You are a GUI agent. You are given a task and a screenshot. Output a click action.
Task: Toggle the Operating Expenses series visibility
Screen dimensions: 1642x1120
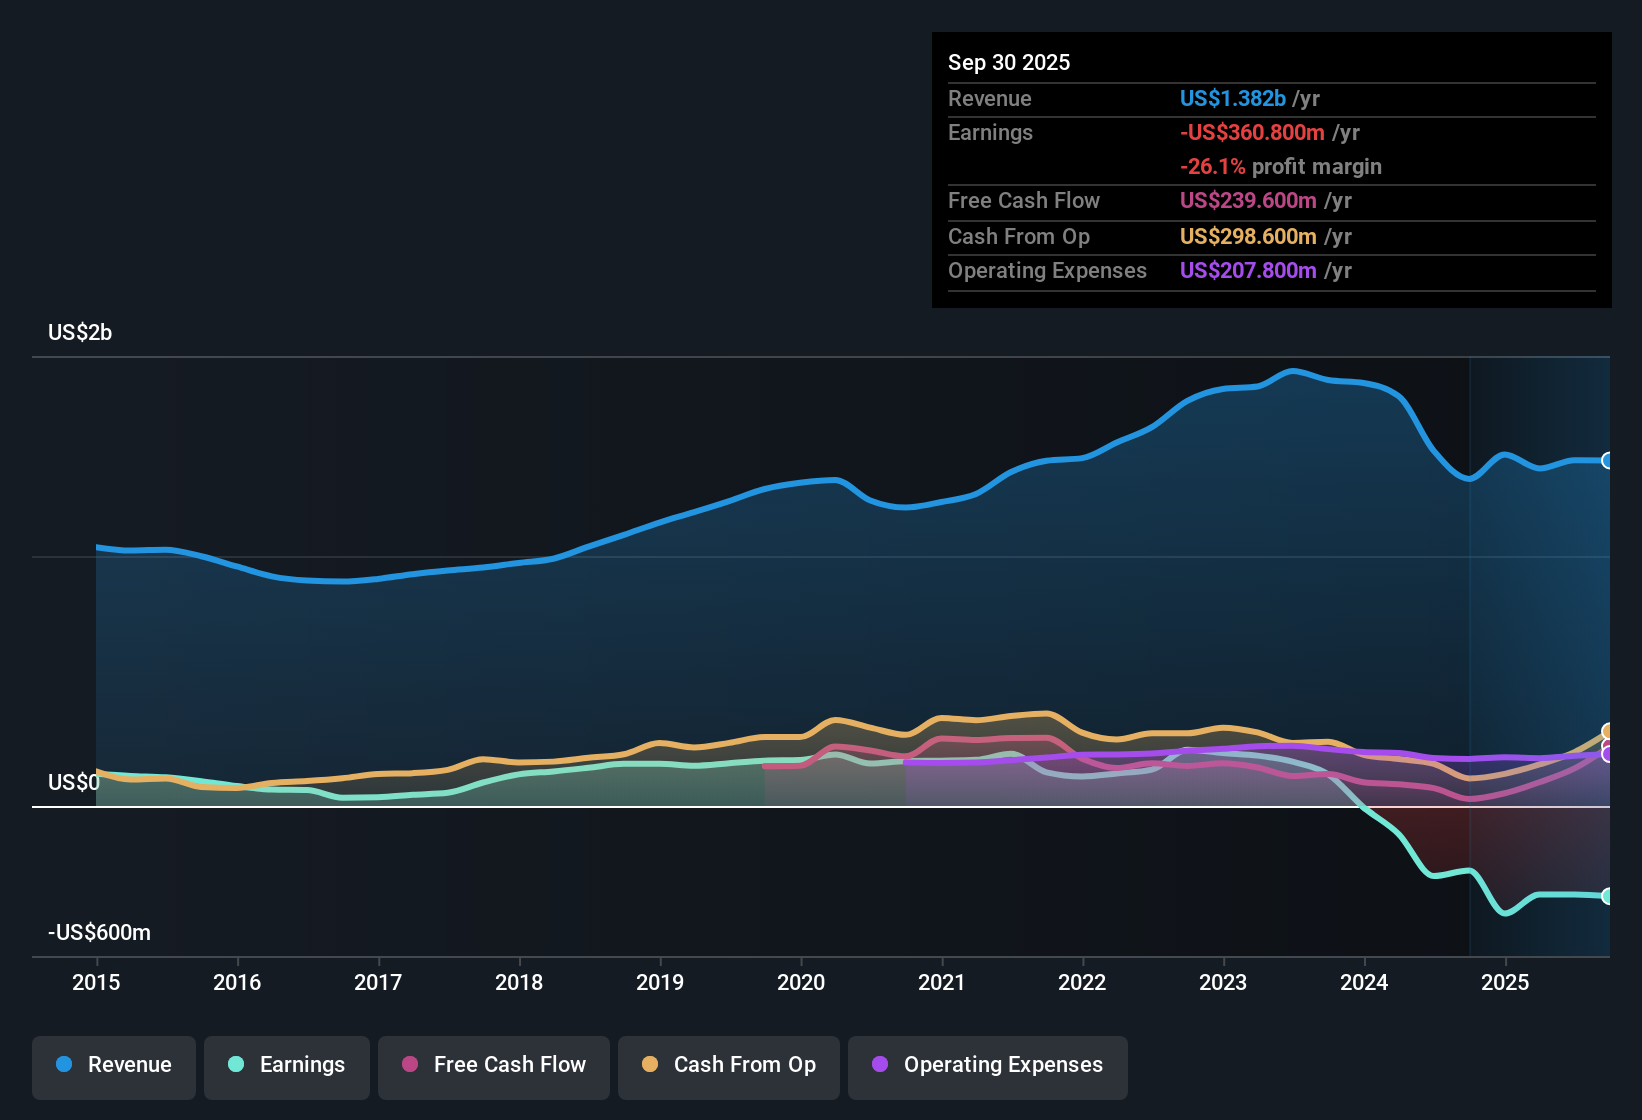(987, 1066)
